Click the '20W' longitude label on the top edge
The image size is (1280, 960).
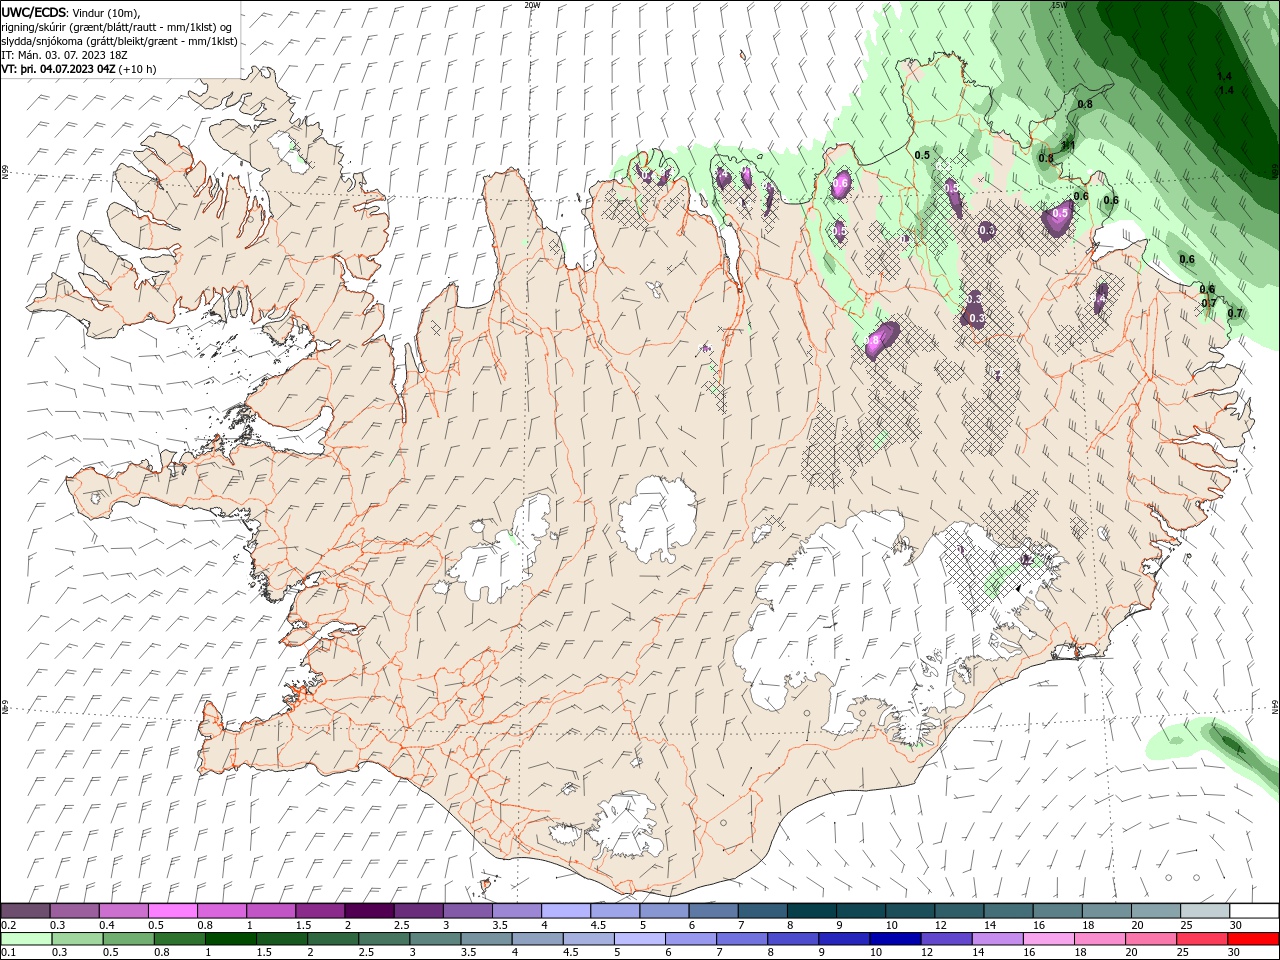(532, 5)
